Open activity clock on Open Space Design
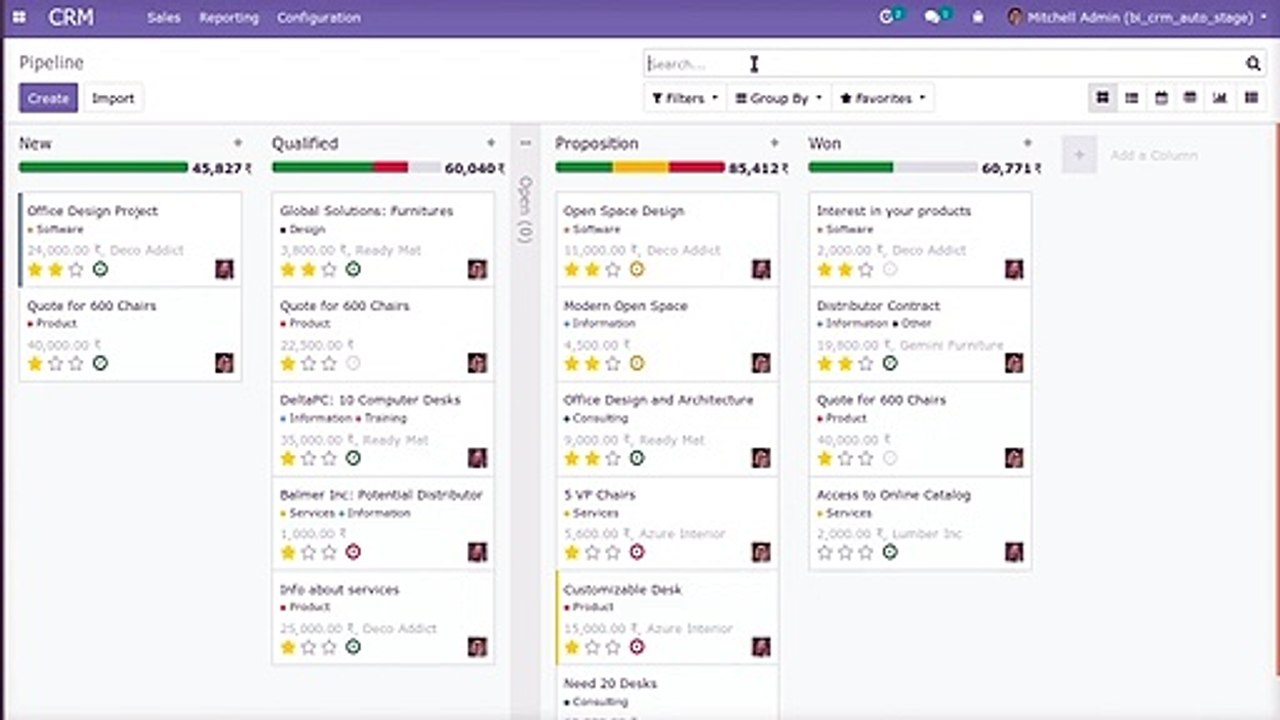1280x720 pixels. [x=637, y=269]
